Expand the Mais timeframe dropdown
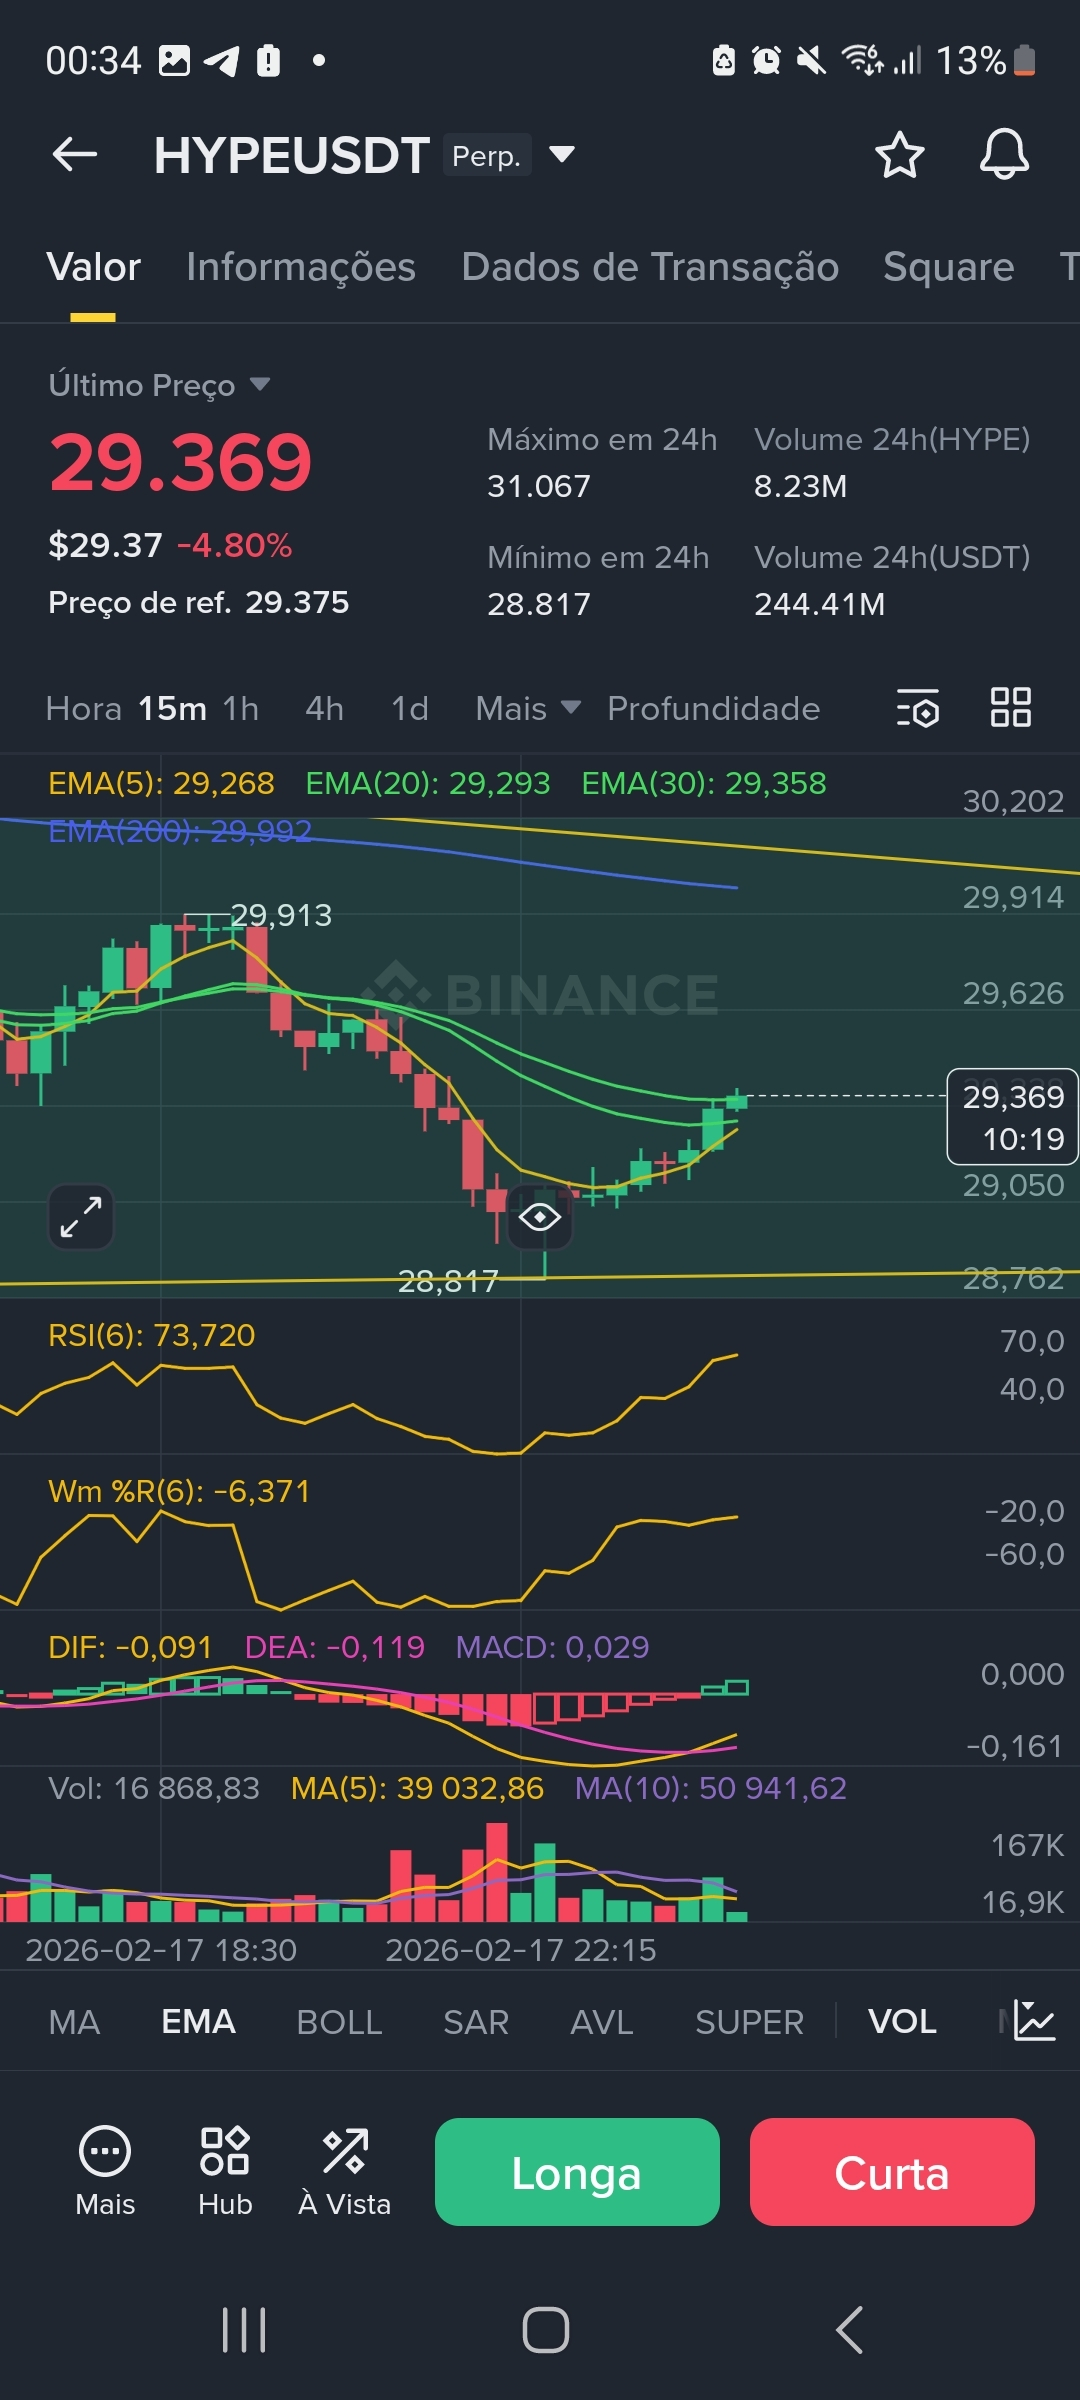1080x2400 pixels. click(528, 708)
